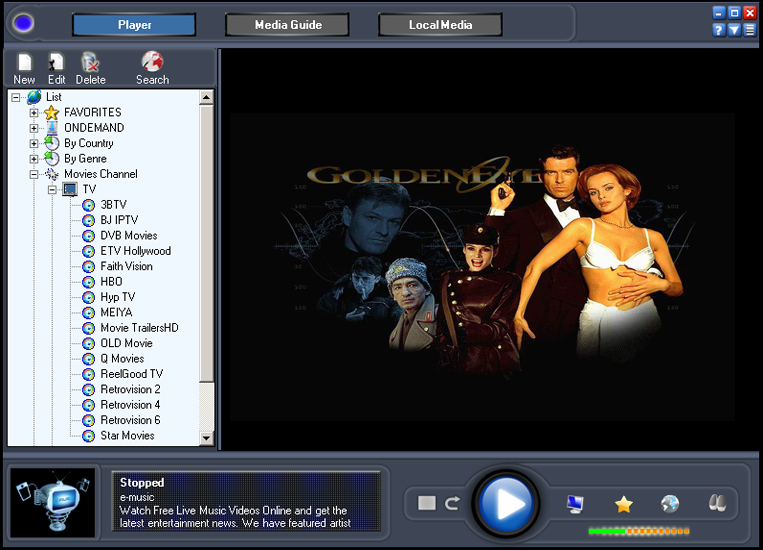Switch to the Media Guide tab
This screenshot has width=763, height=550.
[x=287, y=25]
